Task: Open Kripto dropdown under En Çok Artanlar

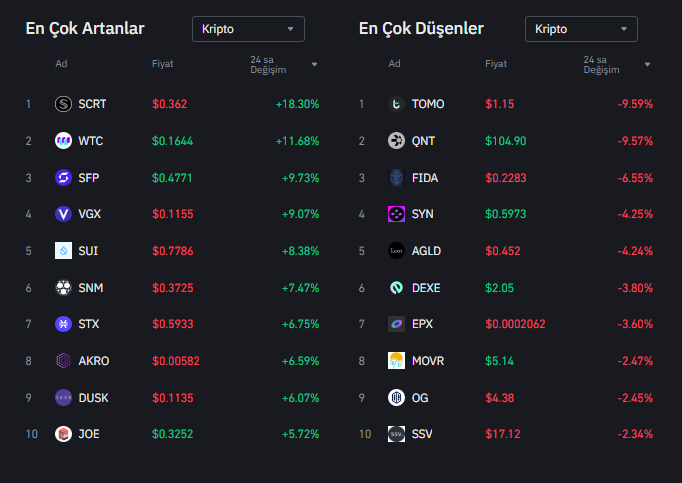Action: (248, 29)
